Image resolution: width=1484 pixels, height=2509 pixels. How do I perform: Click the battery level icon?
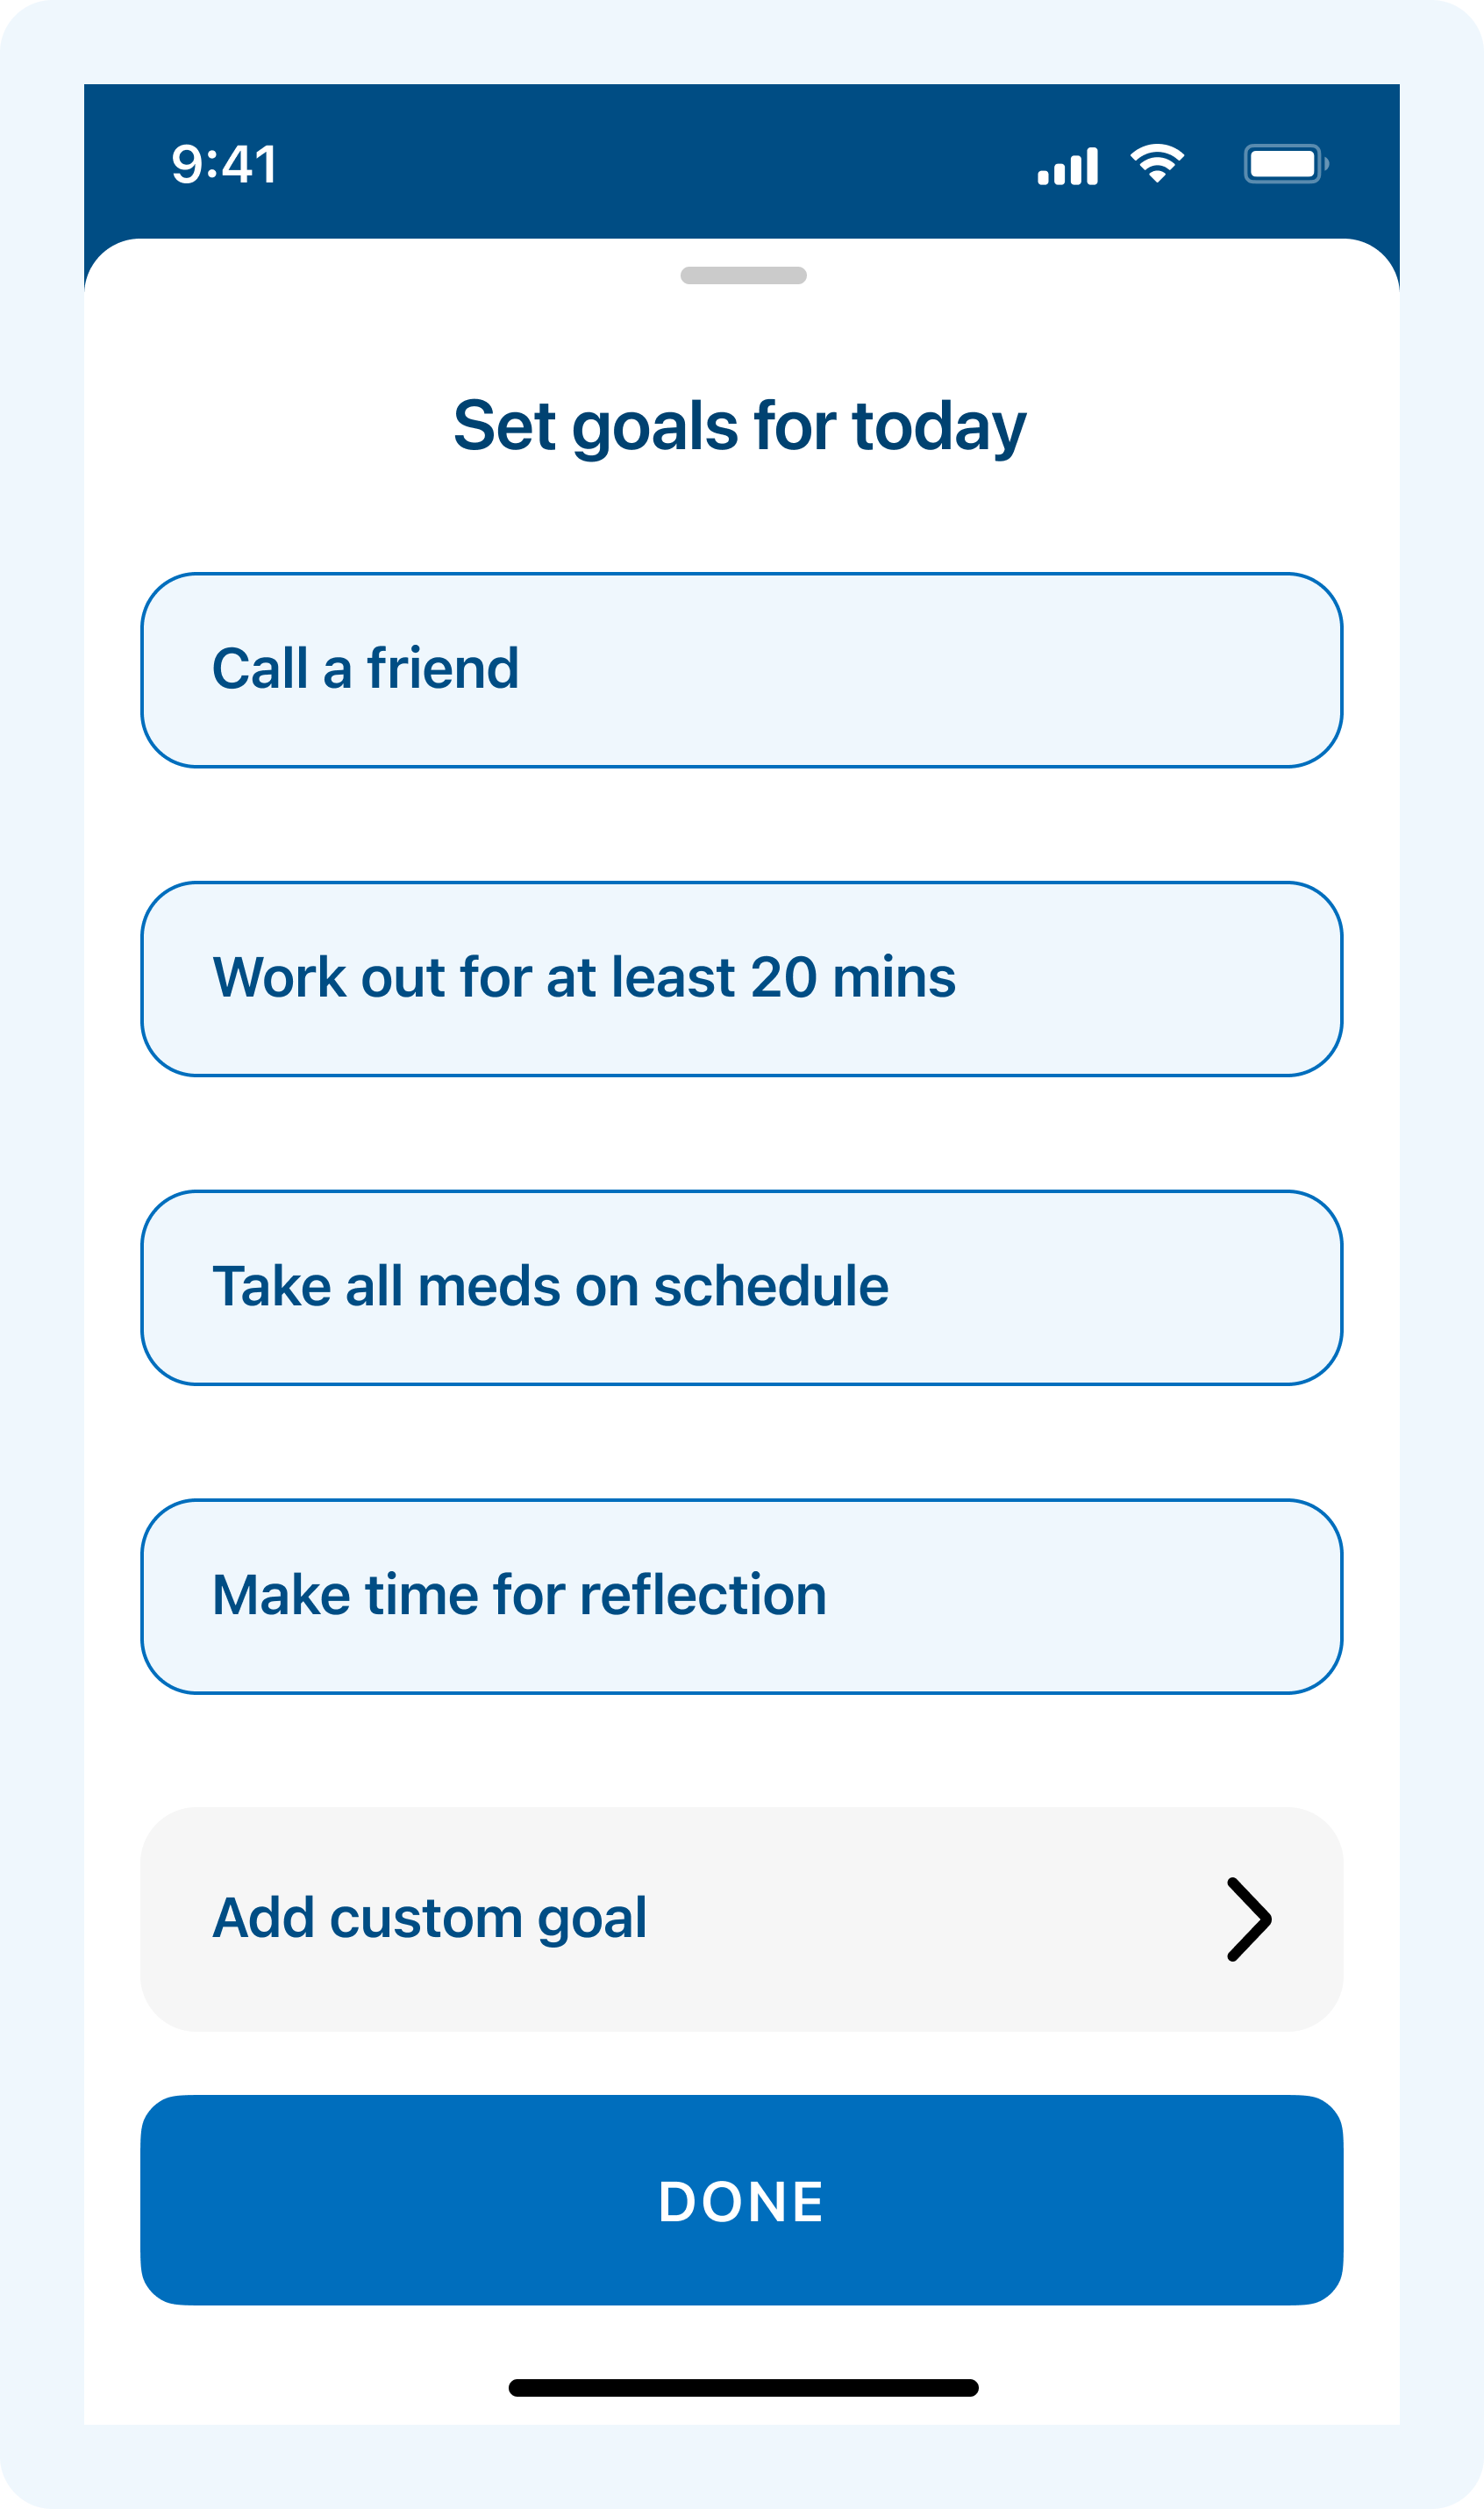(1285, 164)
